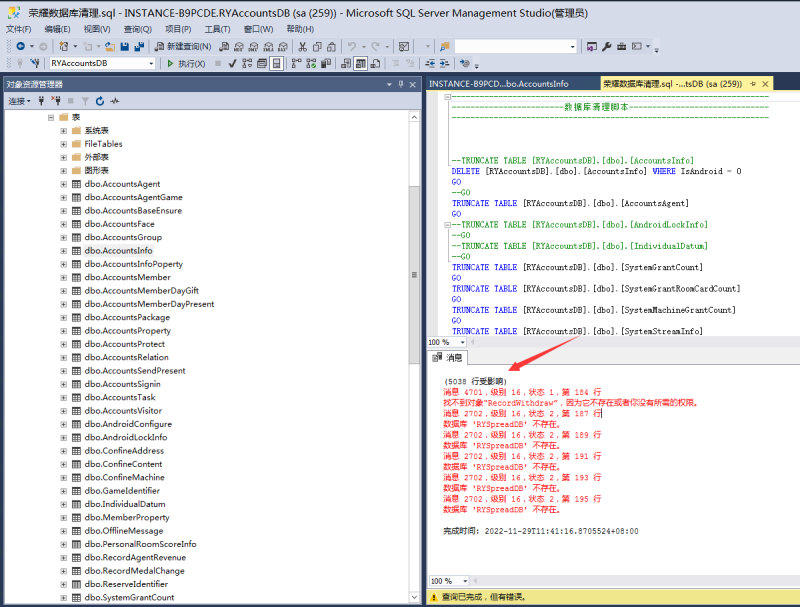Collapse the code region at the top comment
This screenshot has height=607, width=800.
(x=447, y=96)
